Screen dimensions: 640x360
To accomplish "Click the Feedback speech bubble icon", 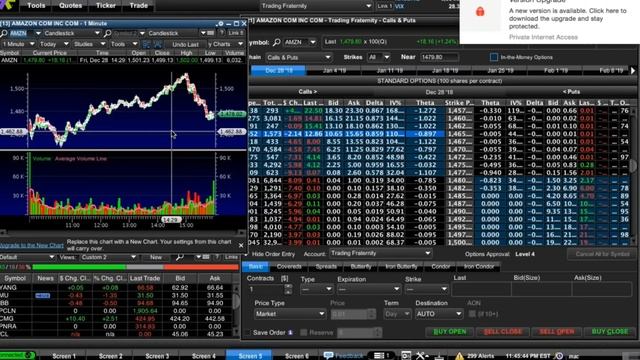I will pyautogui.click(x=328, y=356).
